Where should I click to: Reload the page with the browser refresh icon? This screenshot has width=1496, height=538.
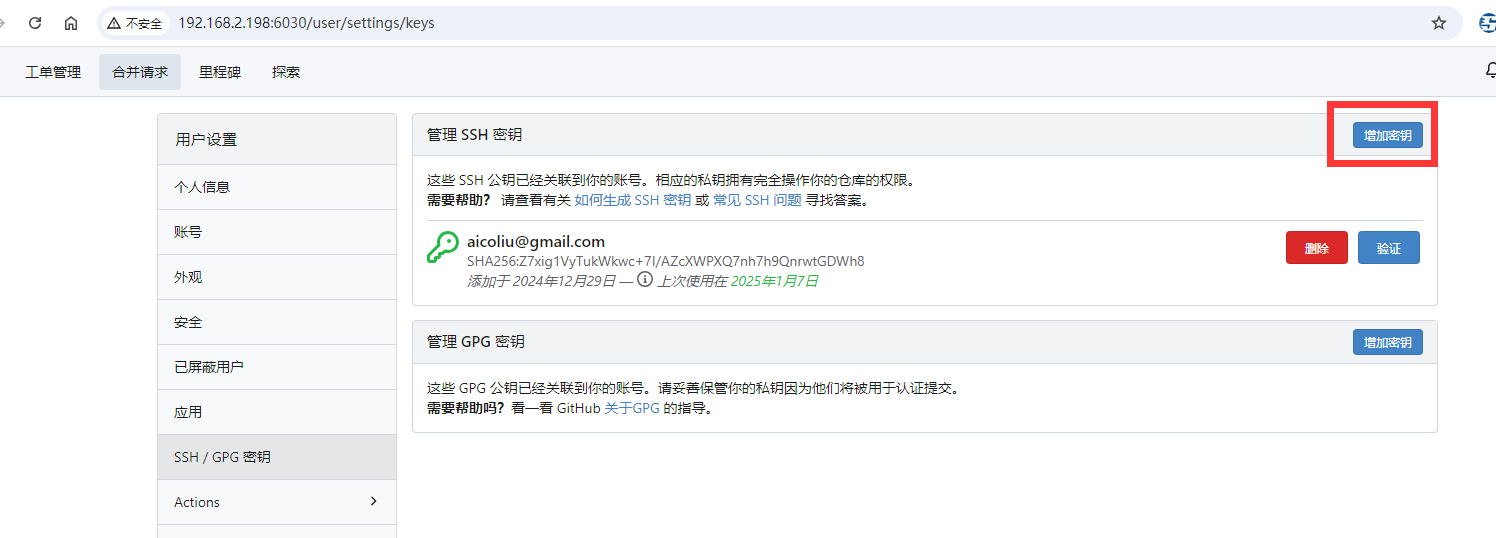pos(35,23)
